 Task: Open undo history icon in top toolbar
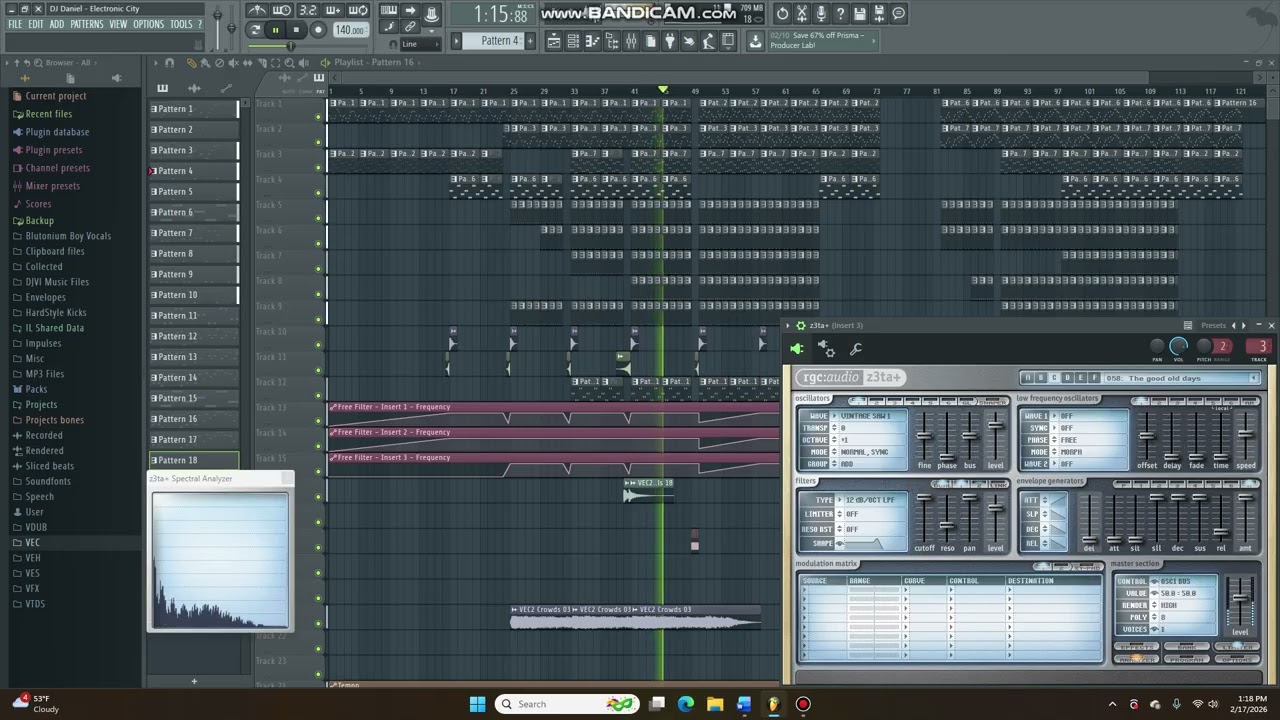tap(782, 13)
